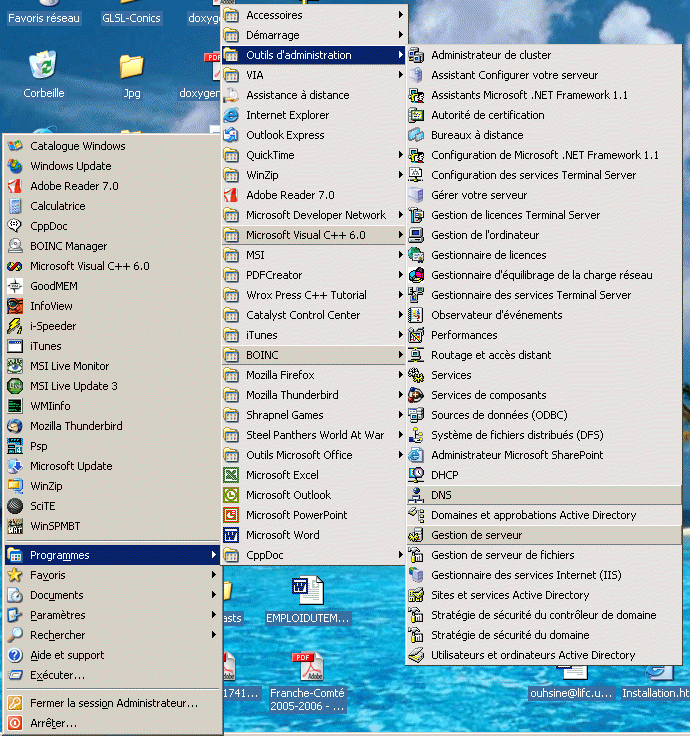Image resolution: width=690 pixels, height=736 pixels.
Task: Open the Calculatrice icon in pinned list
Action: (15, 206)
